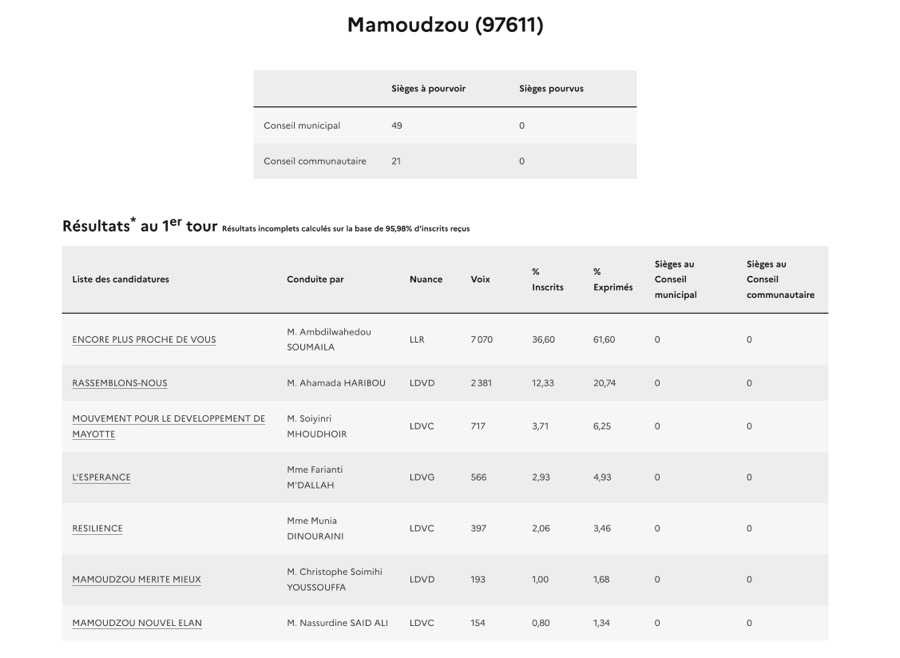Screen dimensions: 900x658
Task: Open the MAMOUDZOU MERITE MIEUX link
Action: tap(136, 580)
